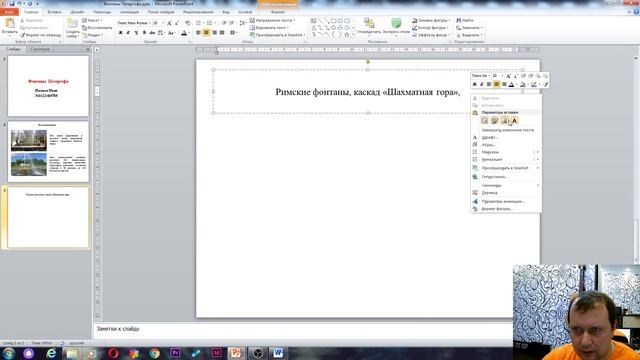Screen dimensions: 640x360
Task: Choose the Keep Text Only paste option
Action: click(x=514, y=120)
